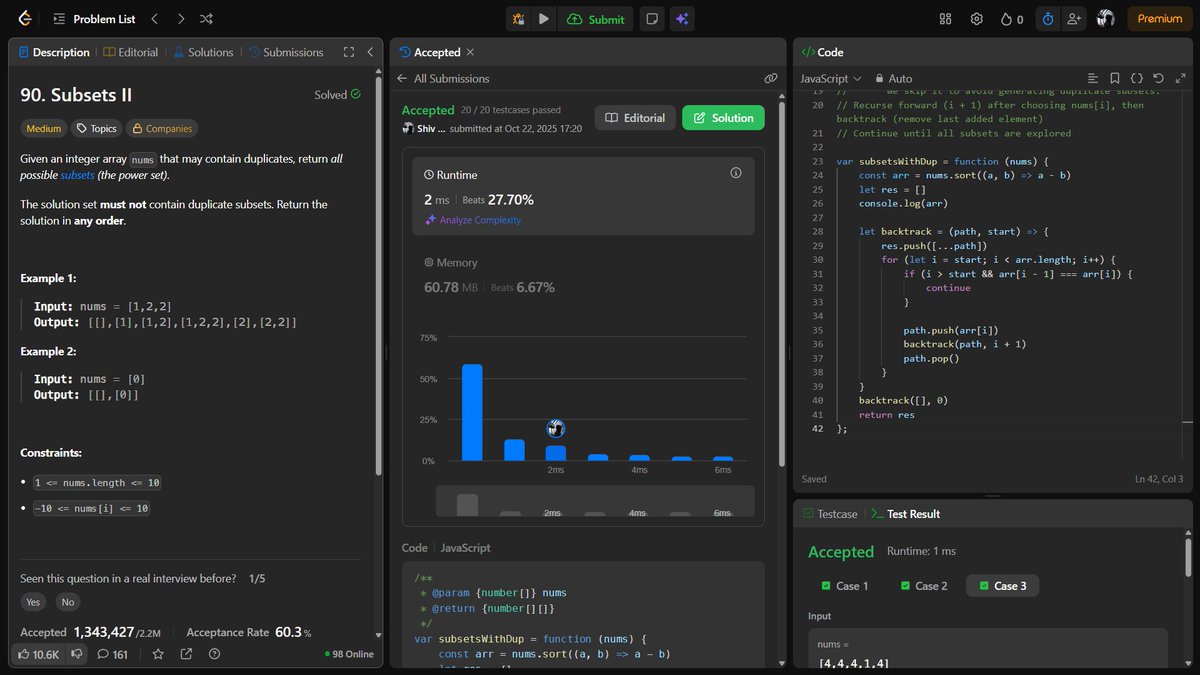Switch to the Testcase tab
Screen dimensions: 1200x675
[x=830, y=513]
